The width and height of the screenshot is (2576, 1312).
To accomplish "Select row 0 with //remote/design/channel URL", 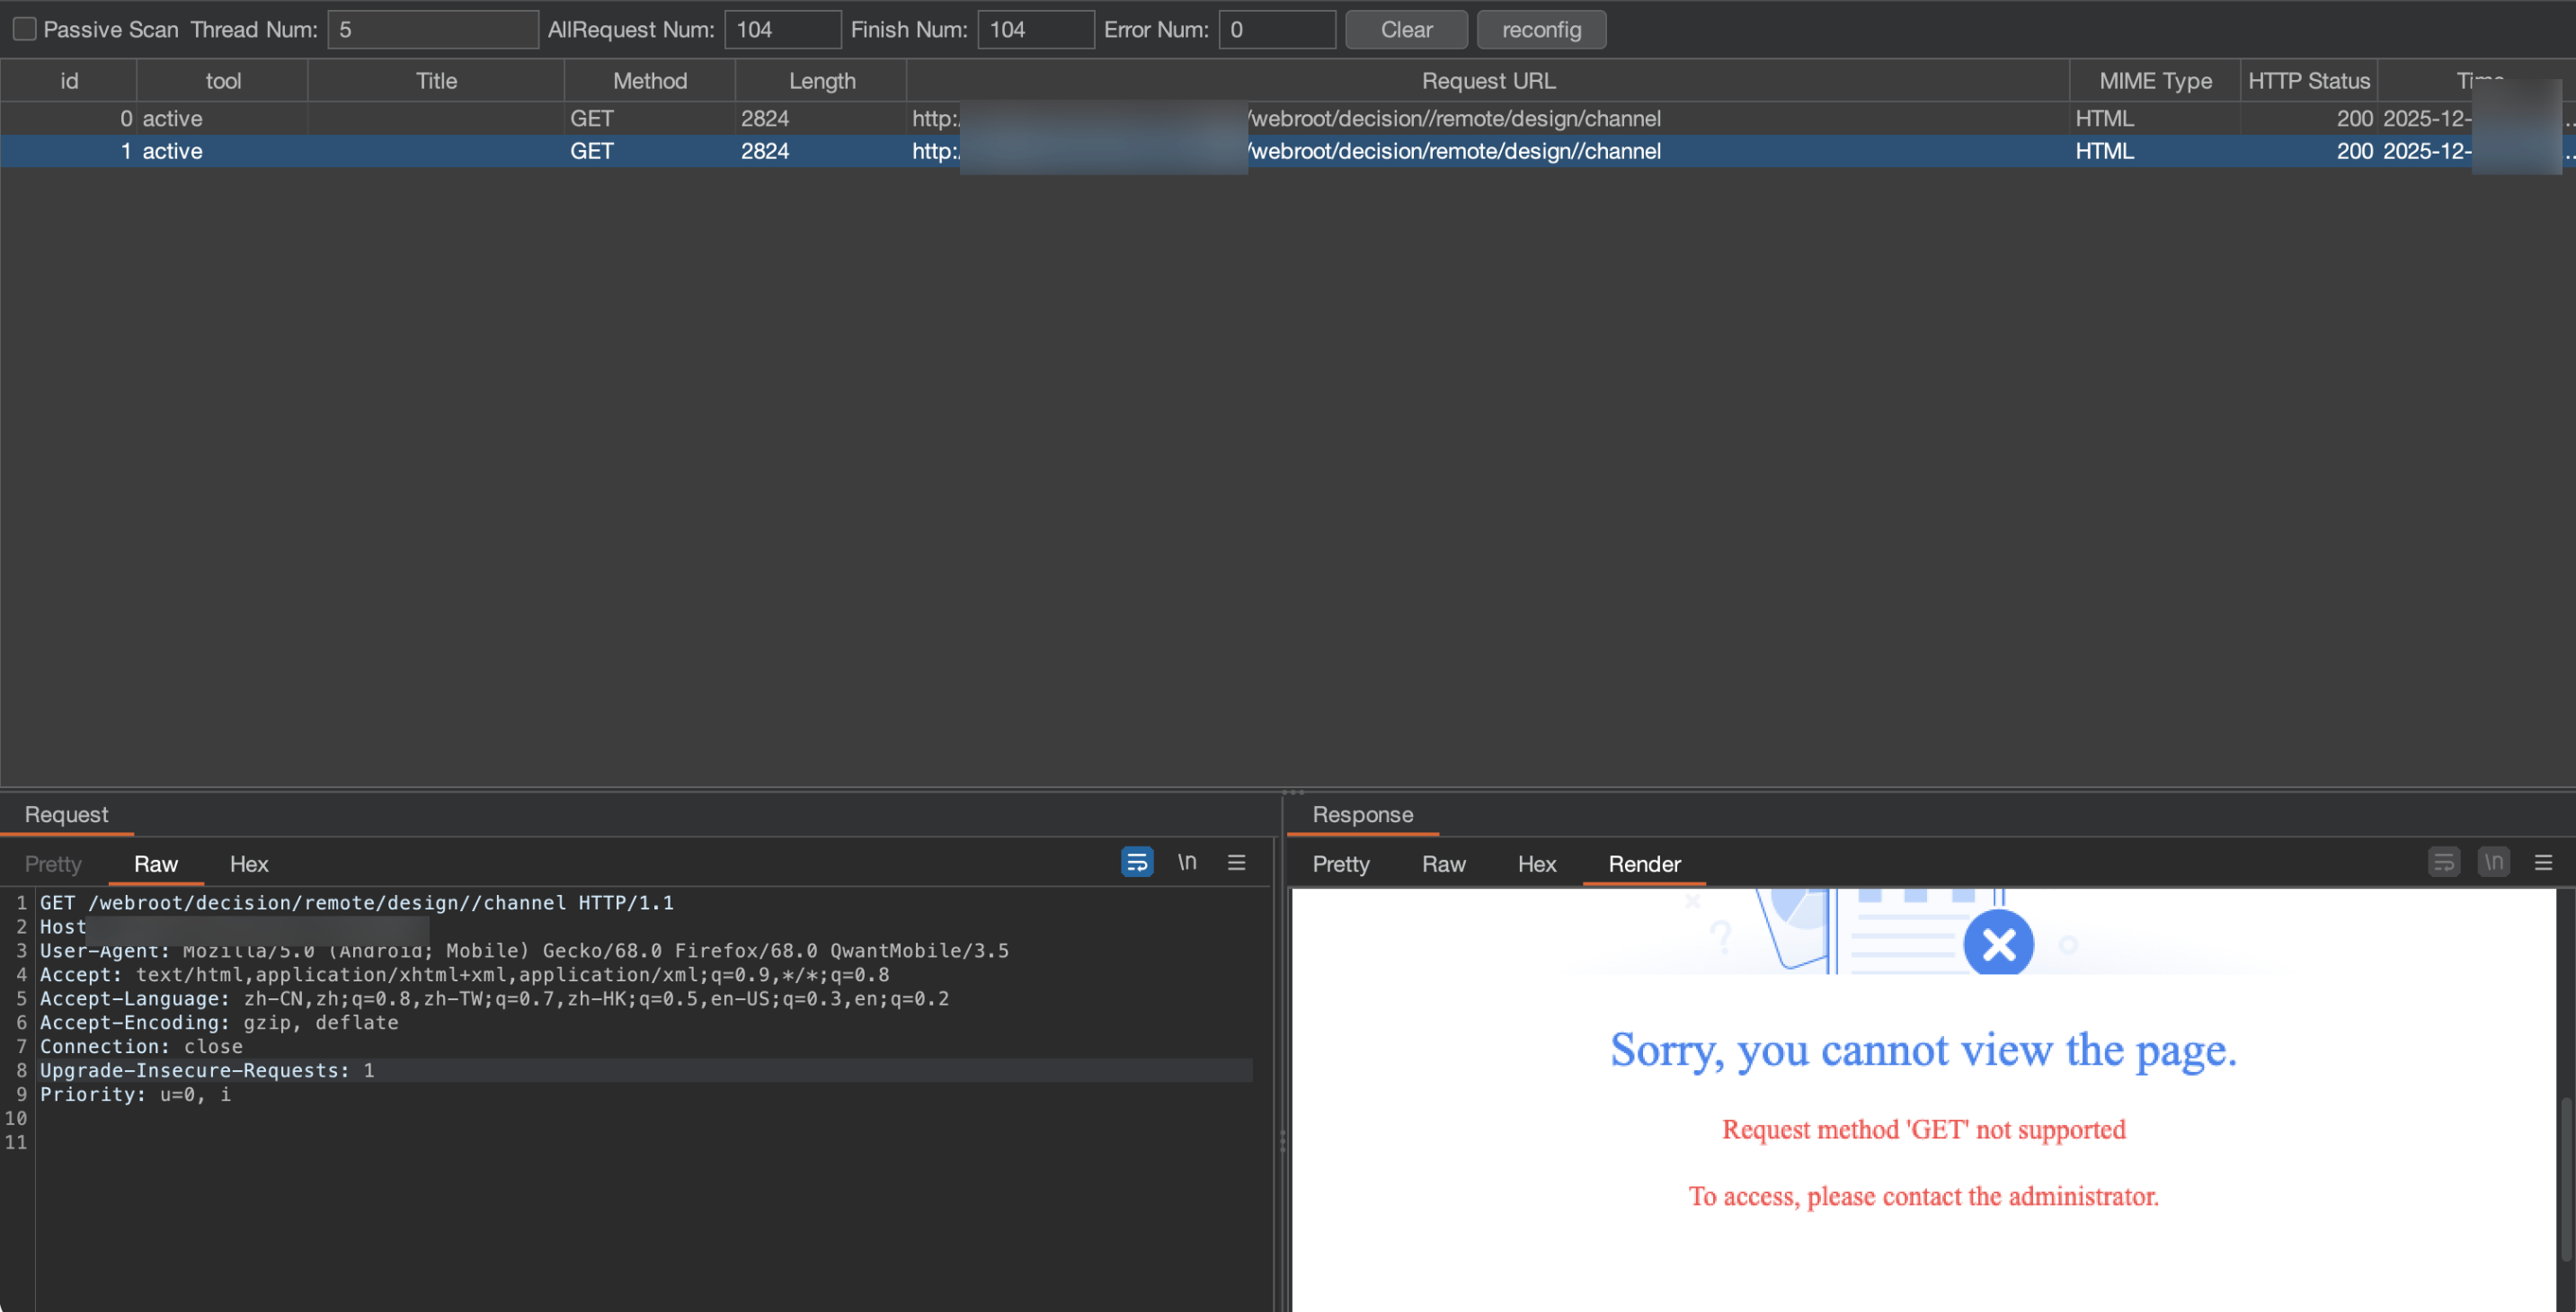I will (x=1288, y=118).
